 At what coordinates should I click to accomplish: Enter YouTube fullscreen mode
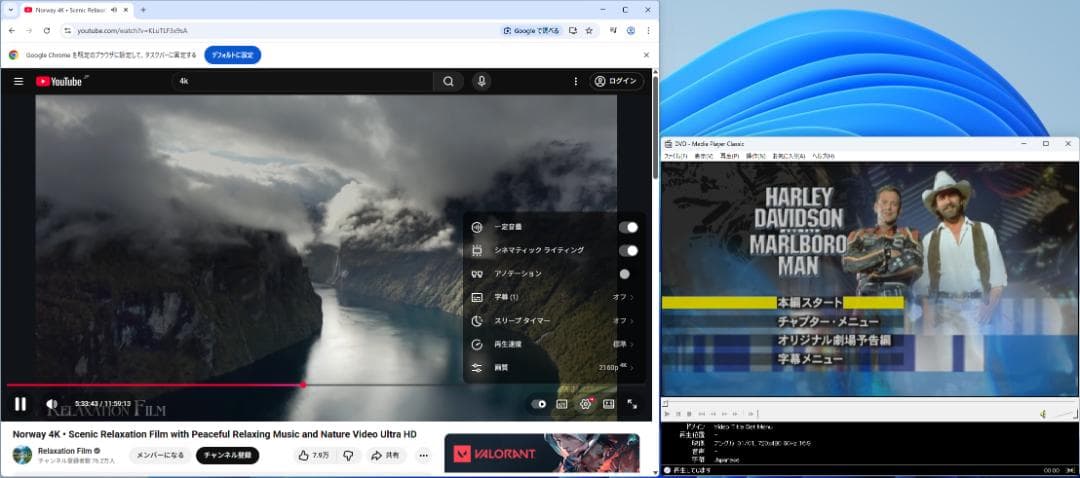(x=632, y=404)
